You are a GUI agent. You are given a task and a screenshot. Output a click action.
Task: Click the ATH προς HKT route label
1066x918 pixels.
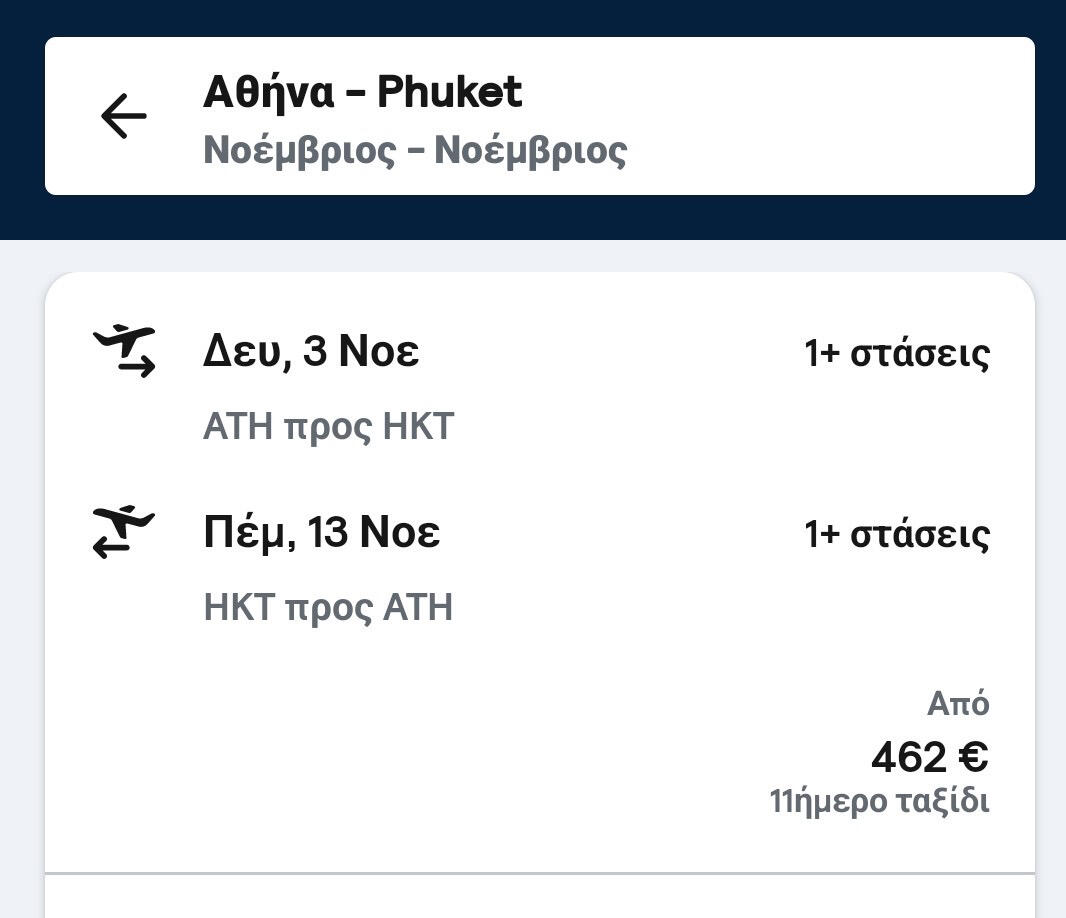click(x=328, y=427)
